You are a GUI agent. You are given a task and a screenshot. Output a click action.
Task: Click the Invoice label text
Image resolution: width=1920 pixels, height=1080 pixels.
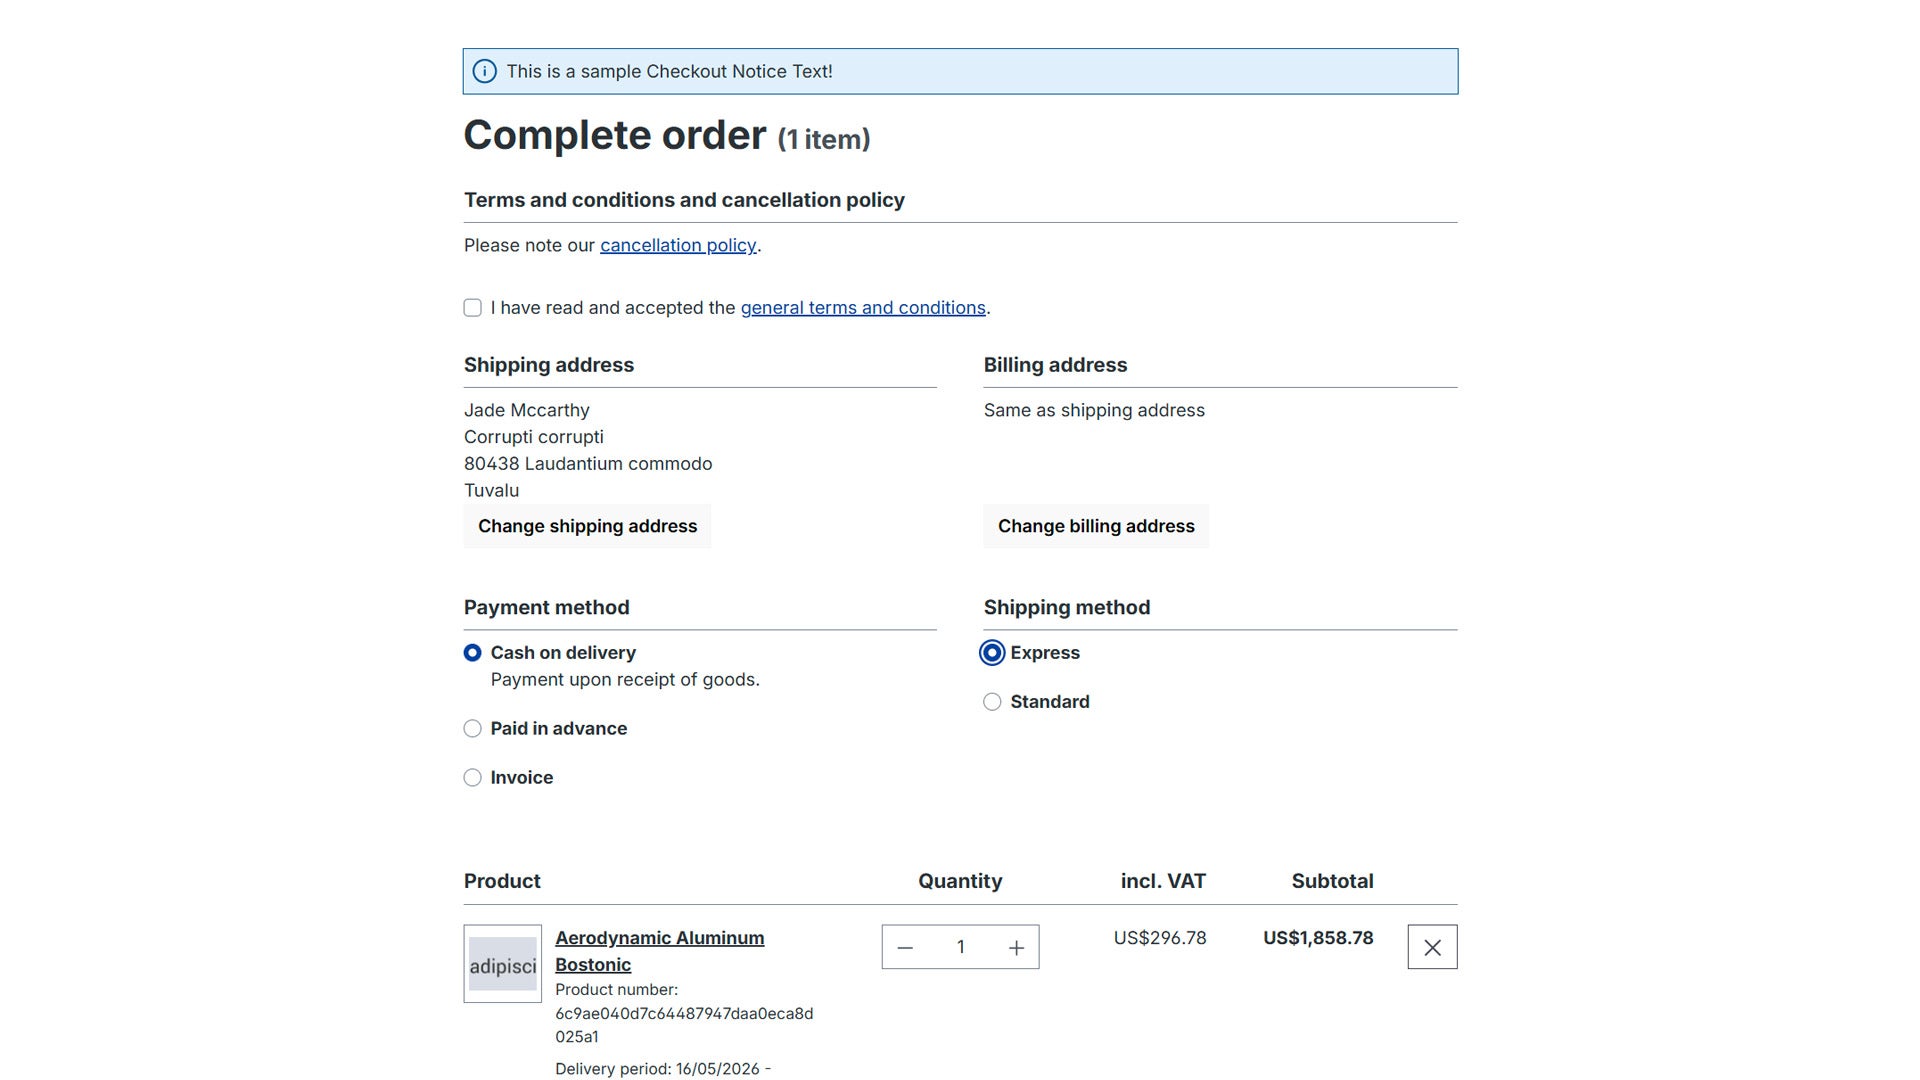(x=522, y=778)
